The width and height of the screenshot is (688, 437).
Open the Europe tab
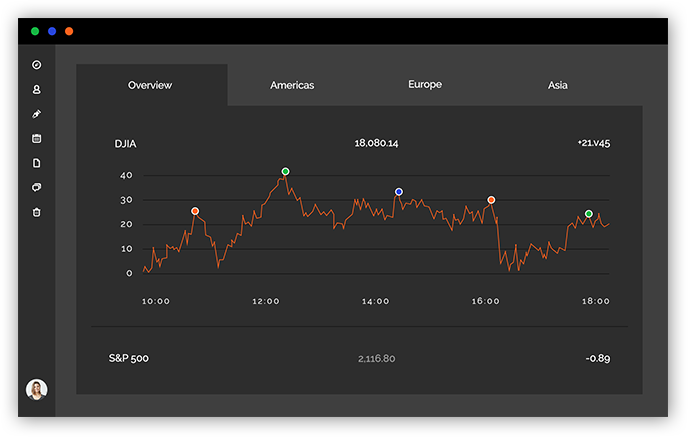425,85
